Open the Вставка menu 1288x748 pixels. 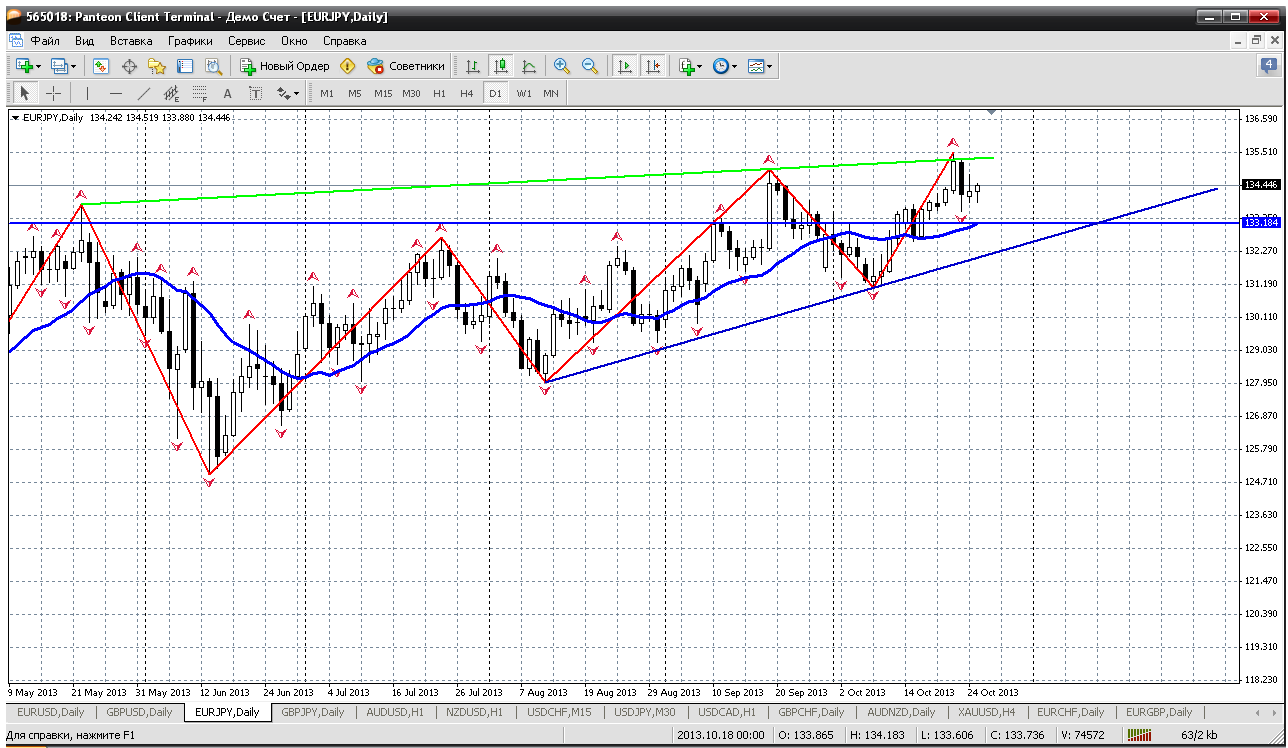click(x=131, y=41)
